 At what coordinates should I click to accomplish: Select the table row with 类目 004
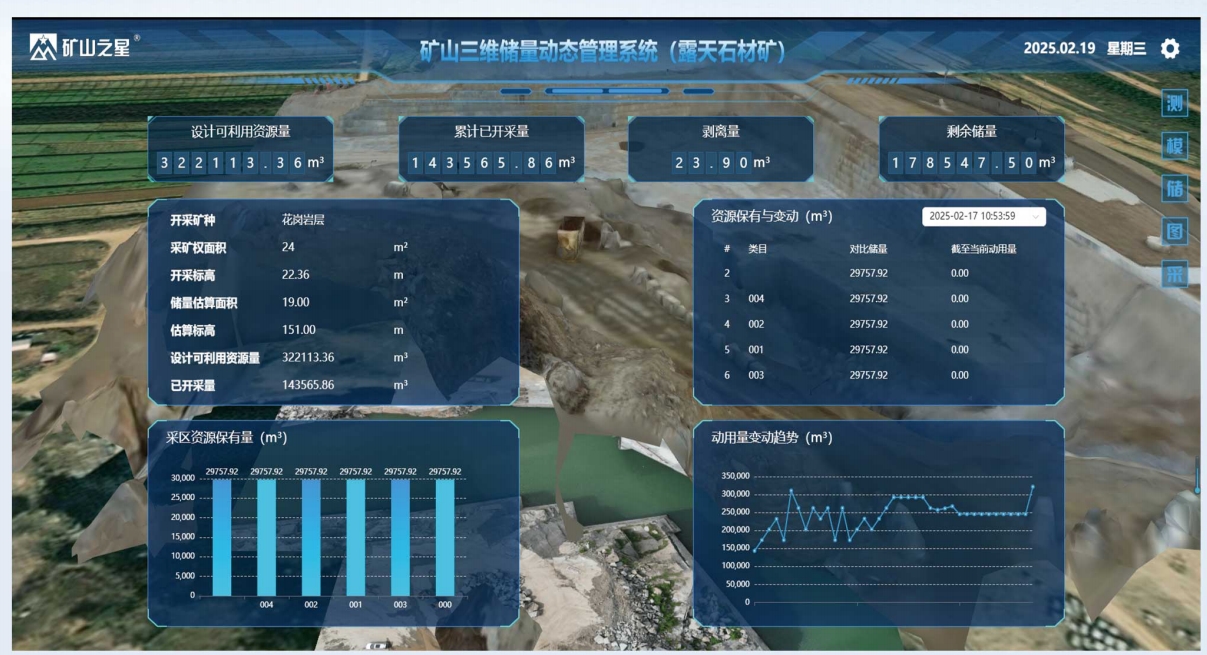pyautogui.click(x=878, y=298)
